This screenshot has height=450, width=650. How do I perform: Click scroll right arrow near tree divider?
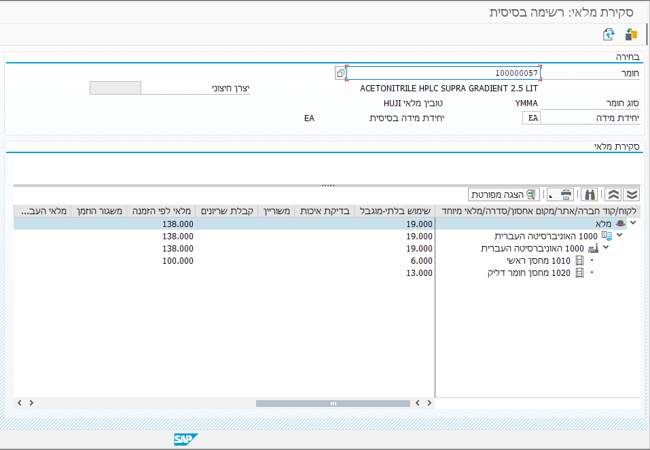point(429,403)
